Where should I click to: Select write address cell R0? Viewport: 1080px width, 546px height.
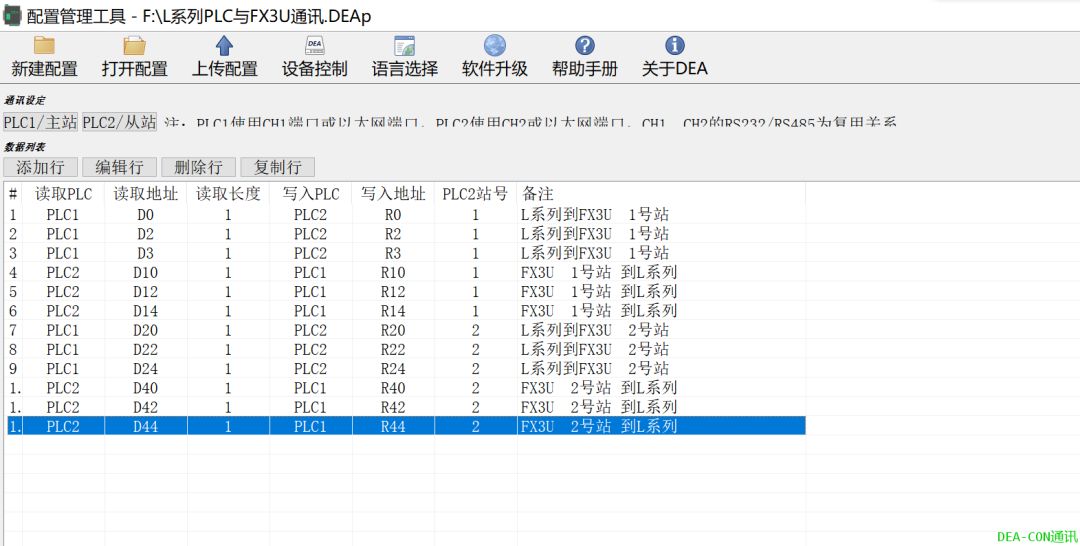pyautogui.click(x=393, y=215)
